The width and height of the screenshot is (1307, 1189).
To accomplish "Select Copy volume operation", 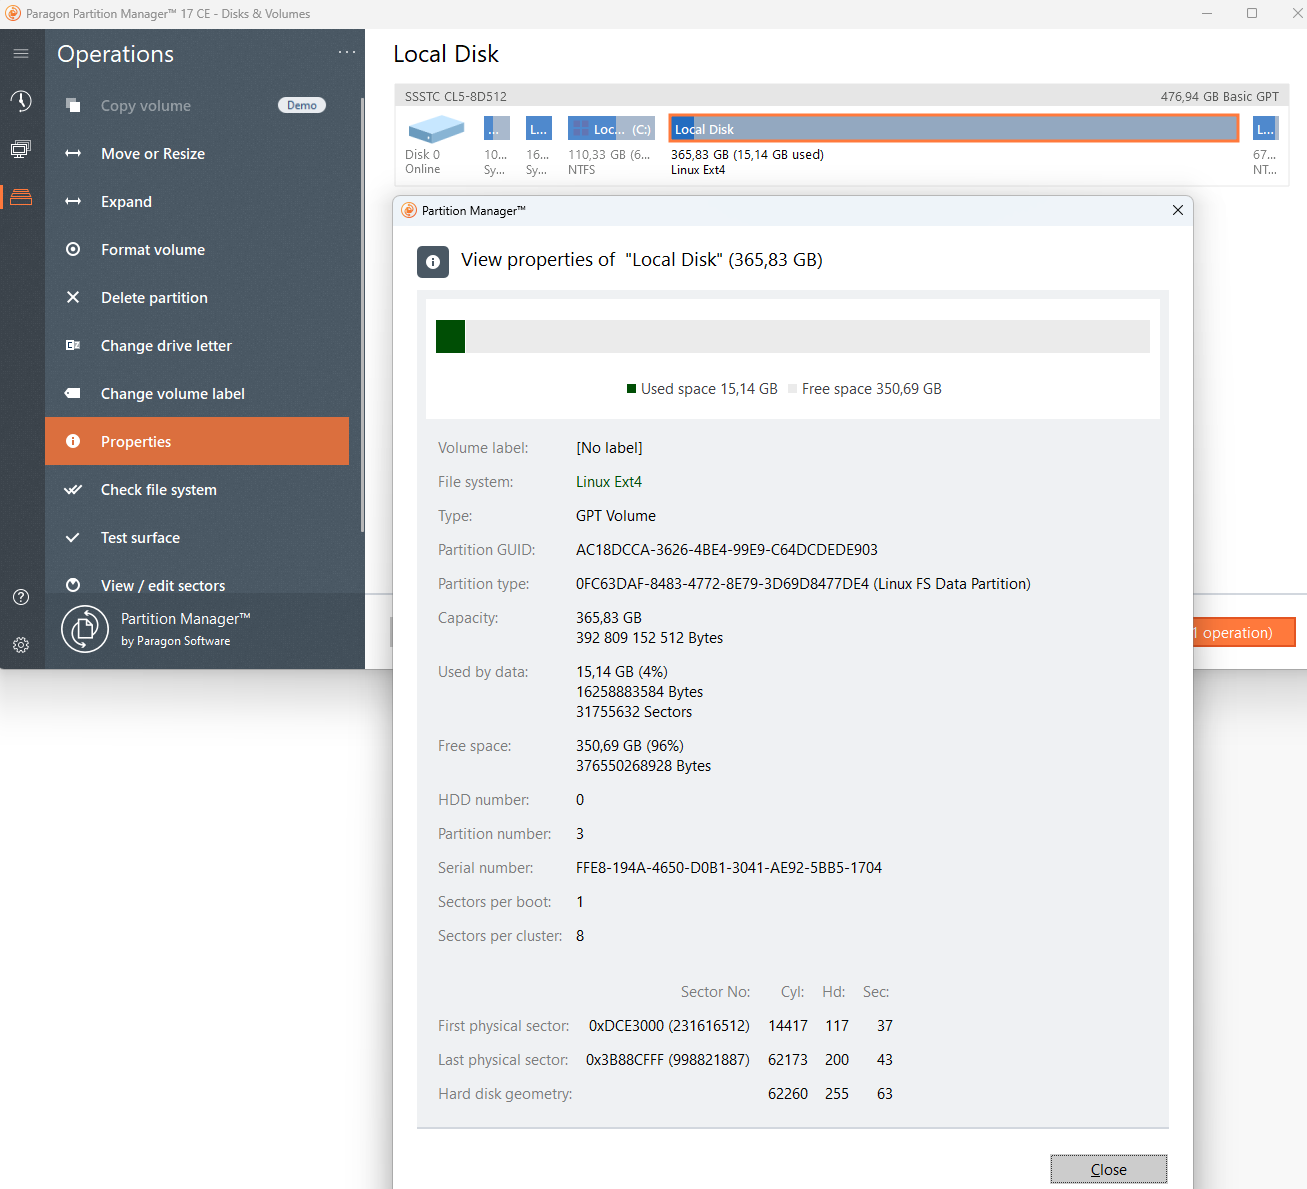I will [197, 105].
